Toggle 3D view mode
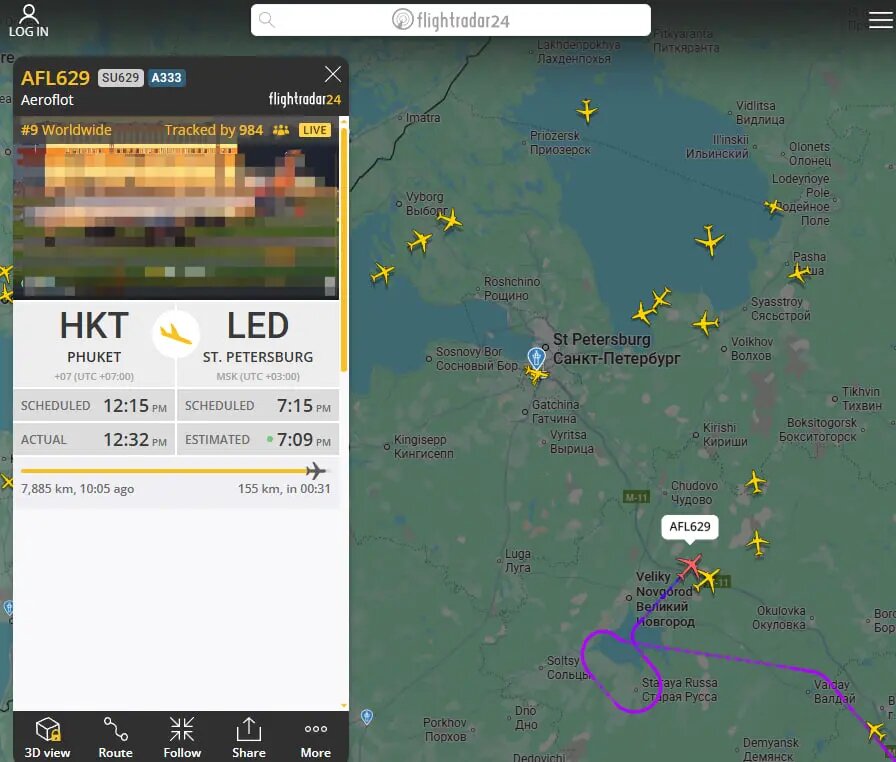 pyautogui.click(x=46, y=735)
